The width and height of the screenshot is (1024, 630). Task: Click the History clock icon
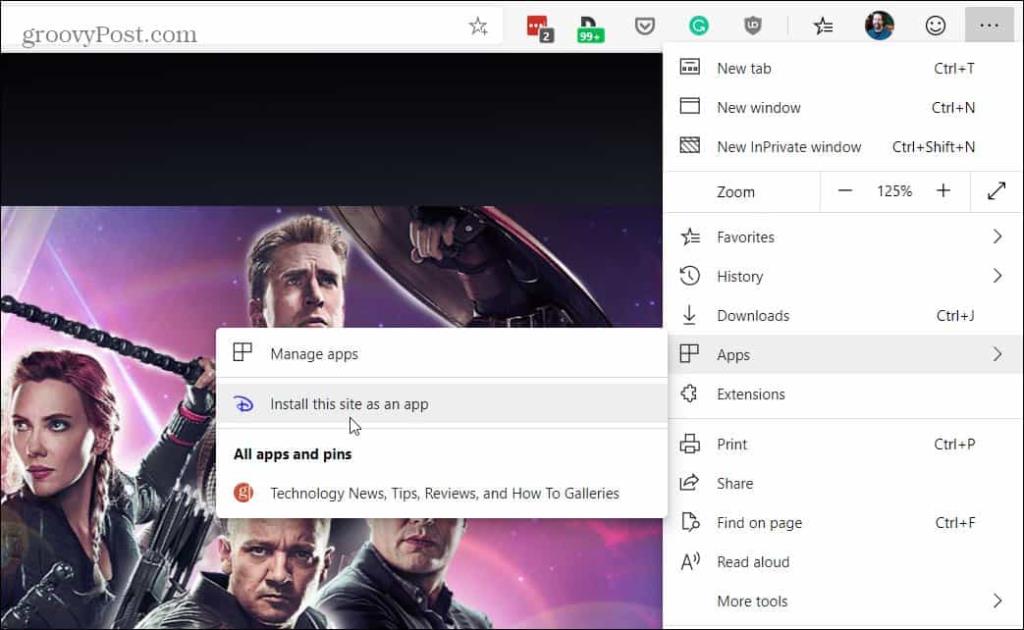pos(690,276)
